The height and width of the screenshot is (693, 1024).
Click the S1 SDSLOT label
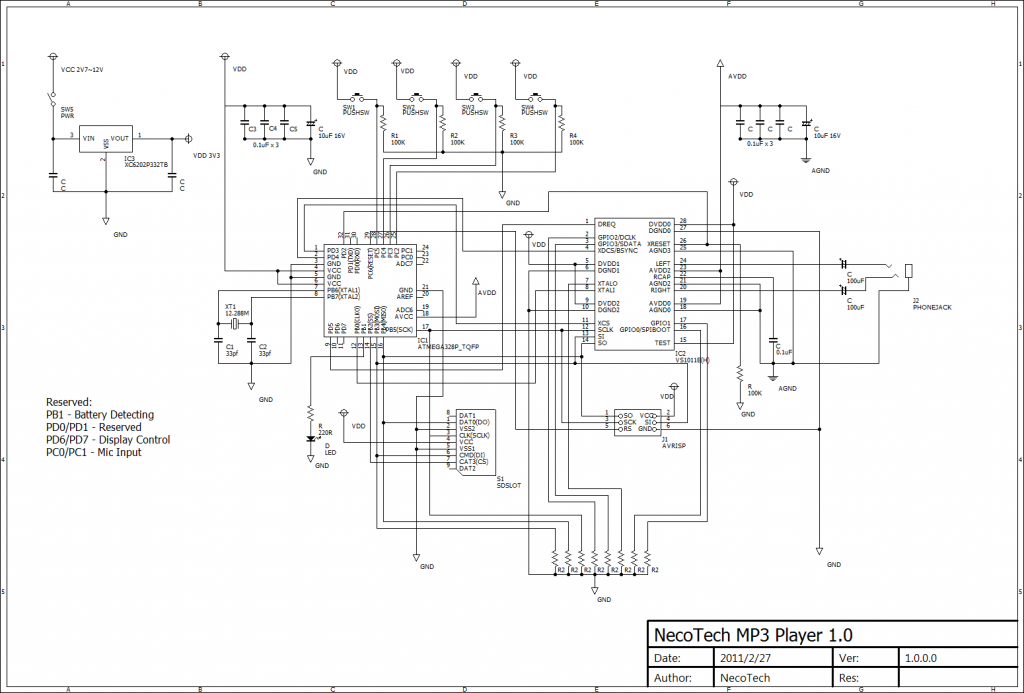click(x=509, y=483)
